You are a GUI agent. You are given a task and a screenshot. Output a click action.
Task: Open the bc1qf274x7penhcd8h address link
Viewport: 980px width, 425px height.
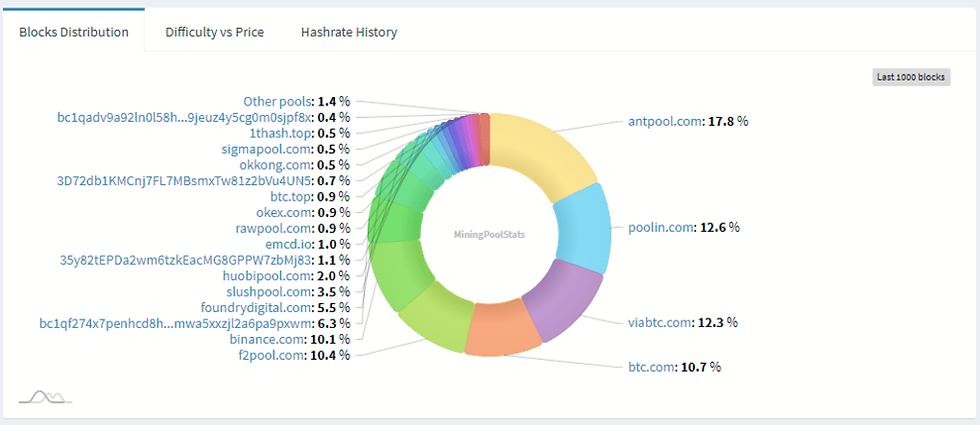click(175, 323)
